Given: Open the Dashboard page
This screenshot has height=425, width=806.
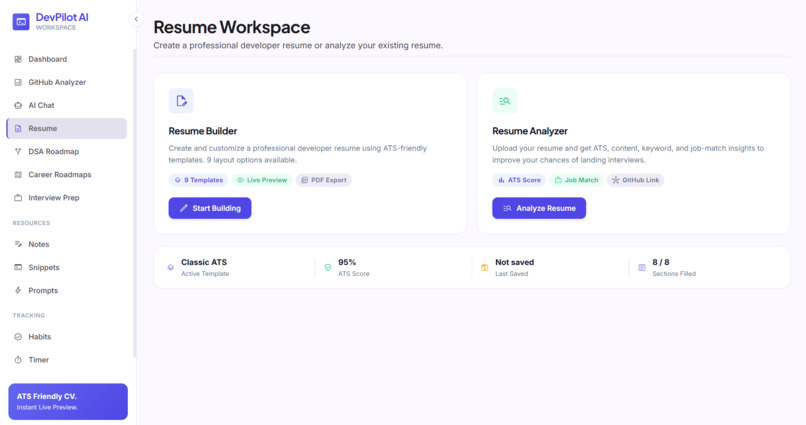Looking at the screenshot, I should pos(67,59).
